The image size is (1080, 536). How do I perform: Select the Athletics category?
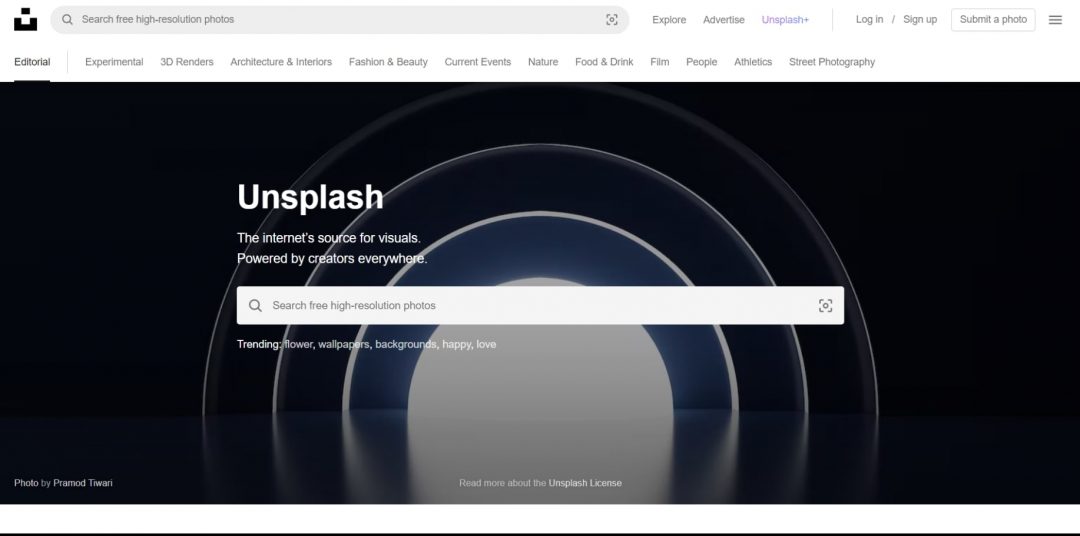pyautogui.click(x=753, y=62)
